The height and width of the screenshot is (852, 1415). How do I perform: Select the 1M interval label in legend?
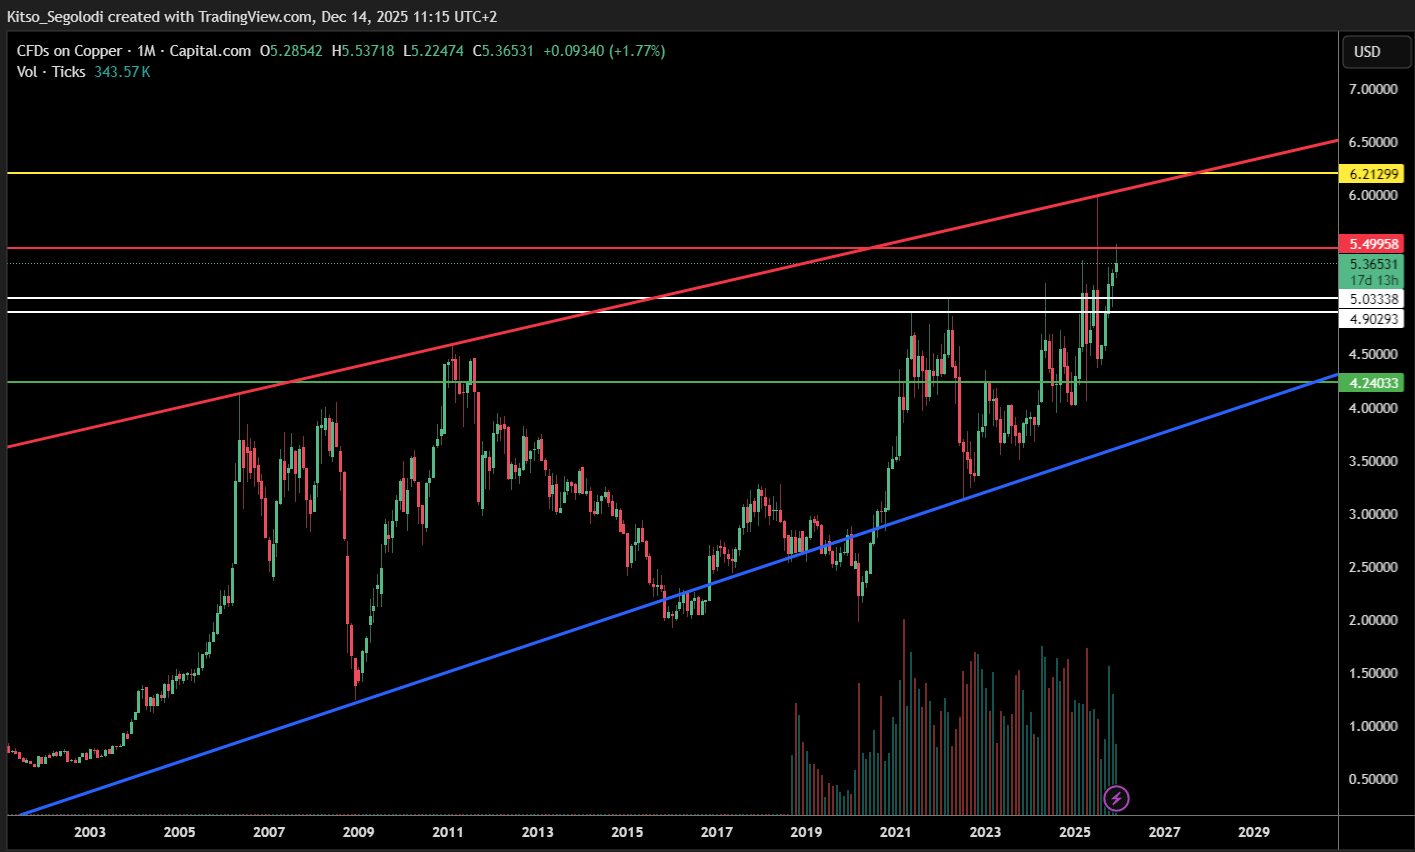coord(146,51)
